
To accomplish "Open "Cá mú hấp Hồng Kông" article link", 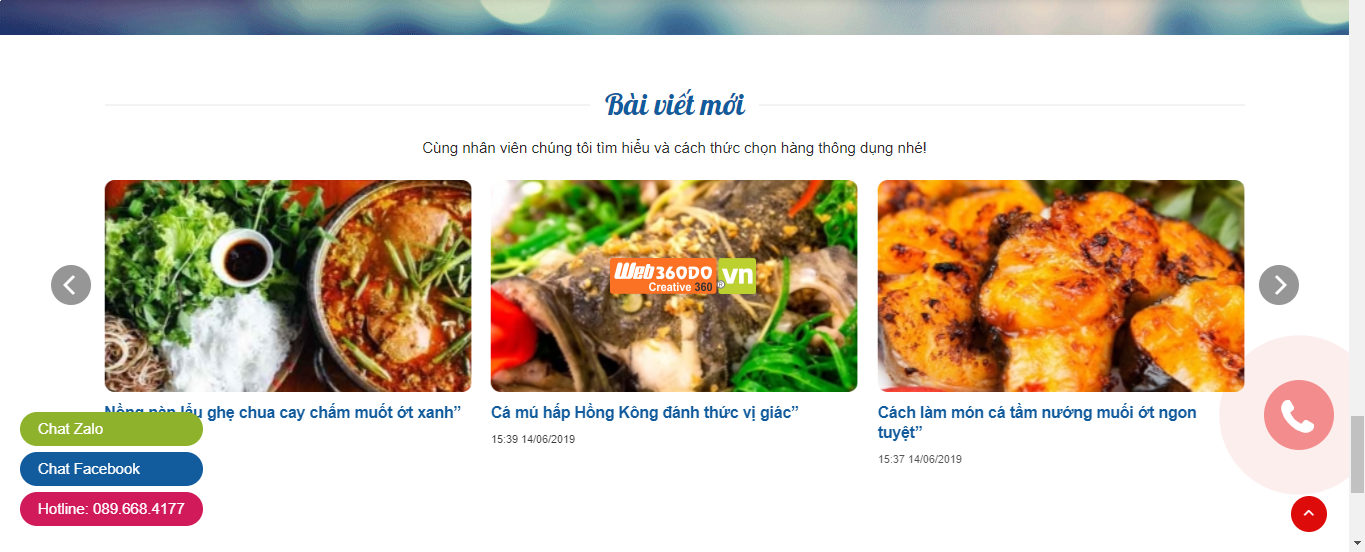I will coord(645,413).
